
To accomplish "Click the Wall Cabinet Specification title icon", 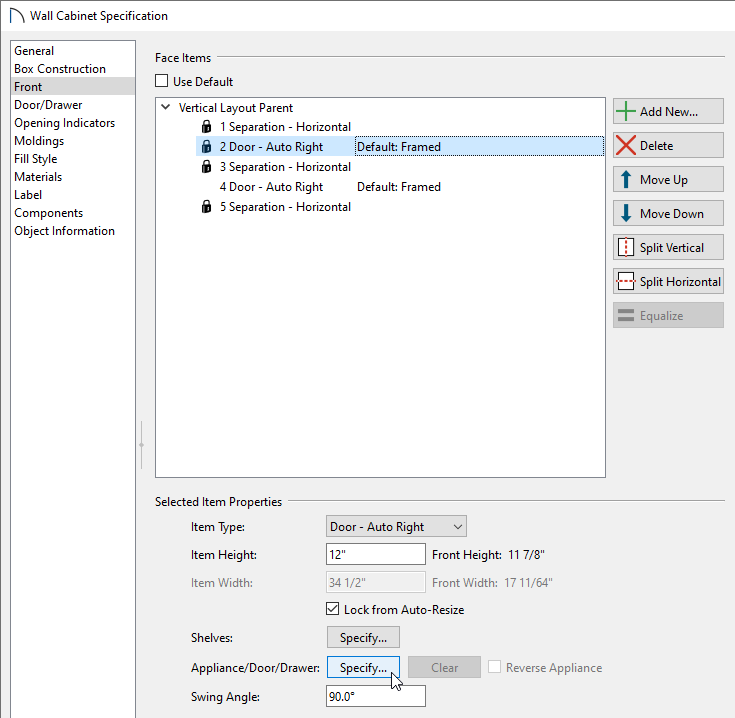I will pos(17,15).
